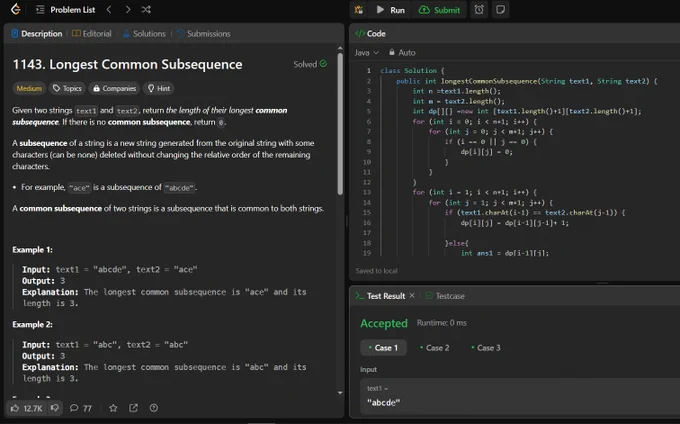Click the text1 input value "abcde"
Viewport: 680px width, 424px height.
point(383,402)
